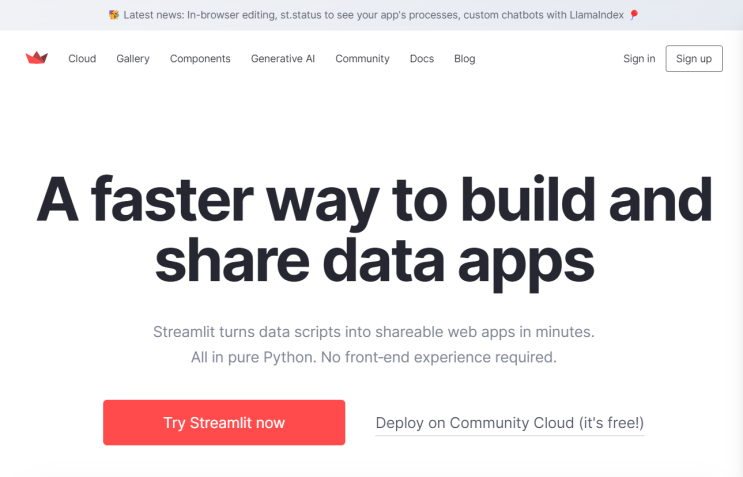The width and height of the screenshot is (743, 477).
Task: Open the Cloud menu item
Action: point(82,59)
